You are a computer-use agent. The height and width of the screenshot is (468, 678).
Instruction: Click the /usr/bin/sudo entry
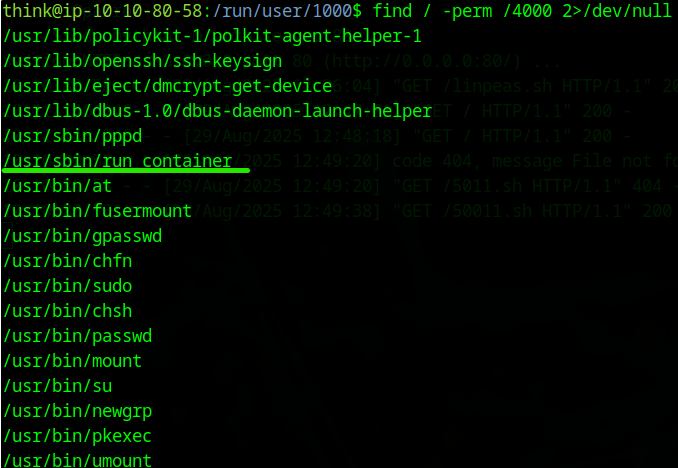pos(68,286)
